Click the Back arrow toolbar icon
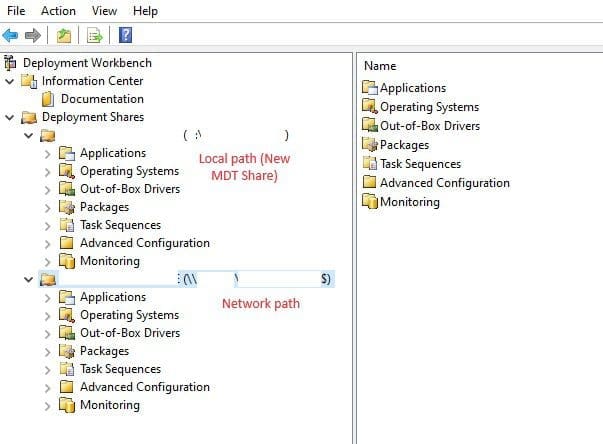Screen dimensions: 603x444 point(11,36)
